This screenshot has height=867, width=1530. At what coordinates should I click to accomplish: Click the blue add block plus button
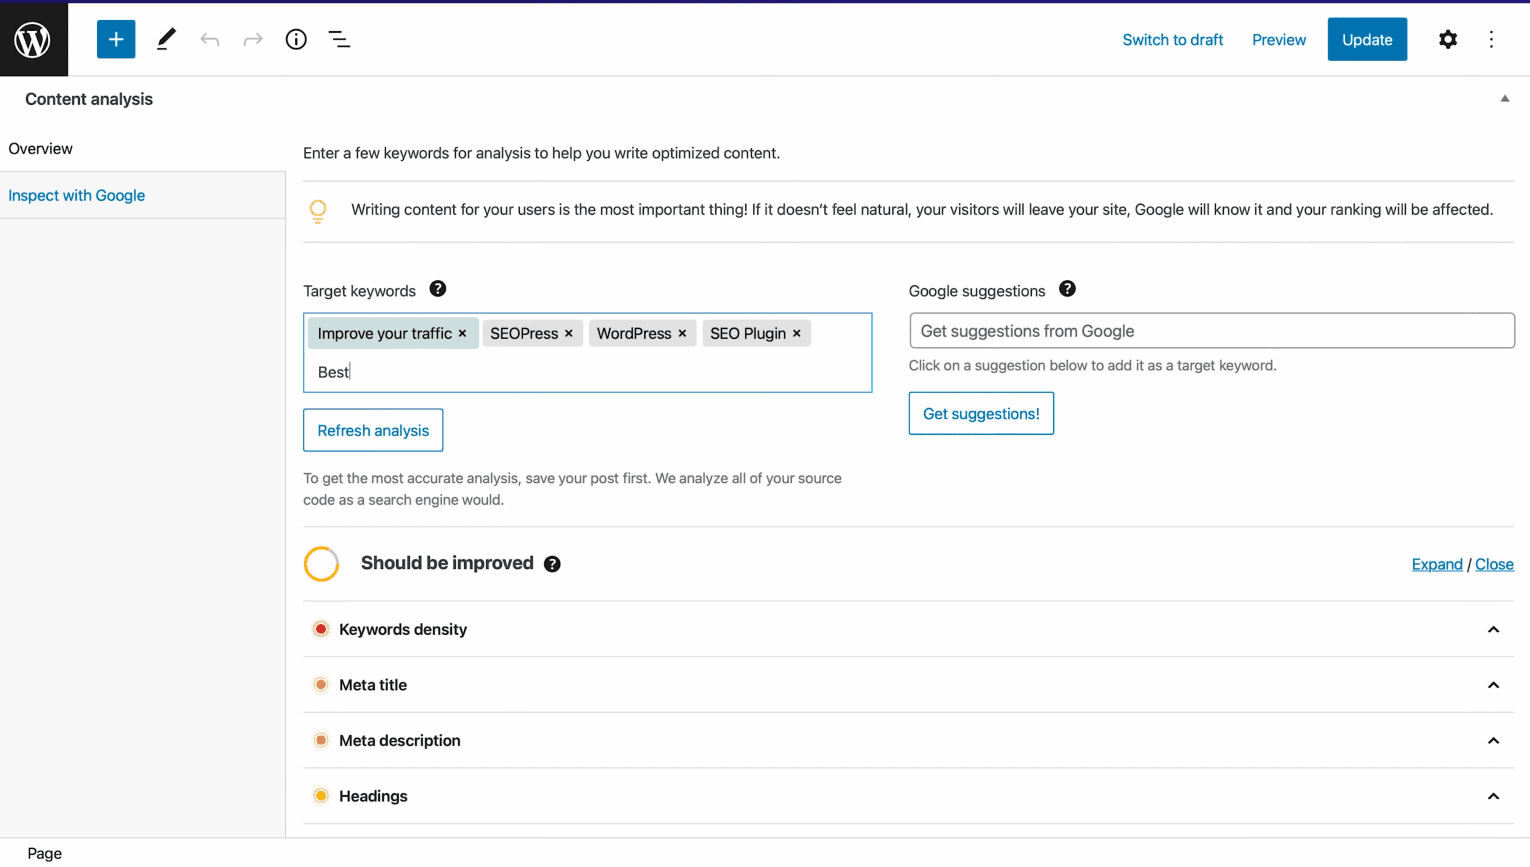[116, 40]
